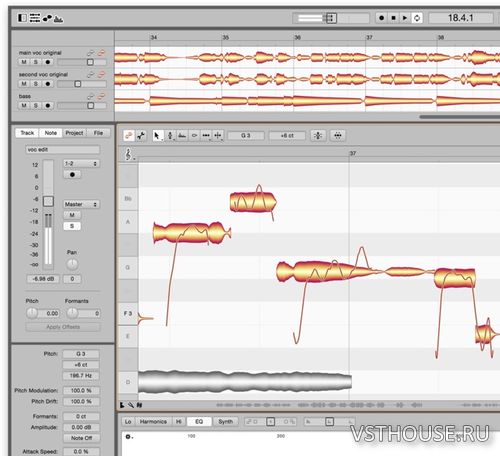Select the Formant tool
Image resolution: width=500 pixels, height=456 pixels.
click(182, 135)
